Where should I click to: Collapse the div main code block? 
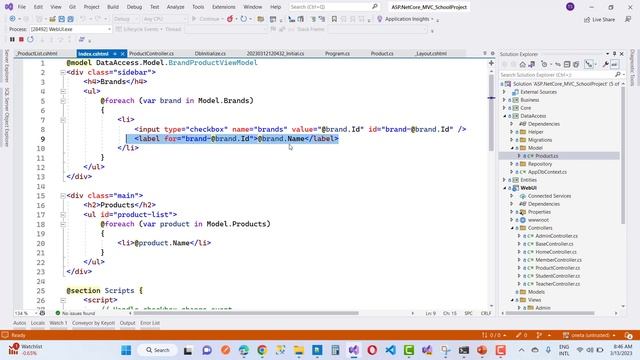[x=63, y=196]
